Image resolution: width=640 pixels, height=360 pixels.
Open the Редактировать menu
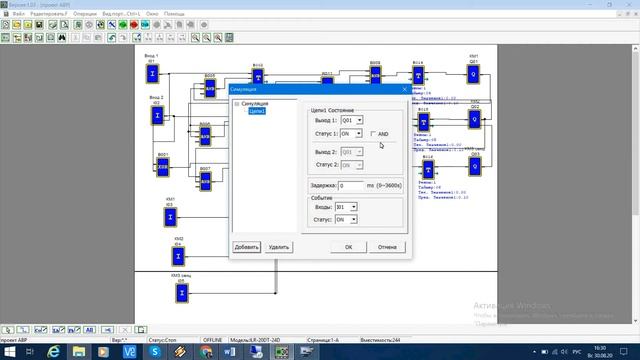(49, 14)
